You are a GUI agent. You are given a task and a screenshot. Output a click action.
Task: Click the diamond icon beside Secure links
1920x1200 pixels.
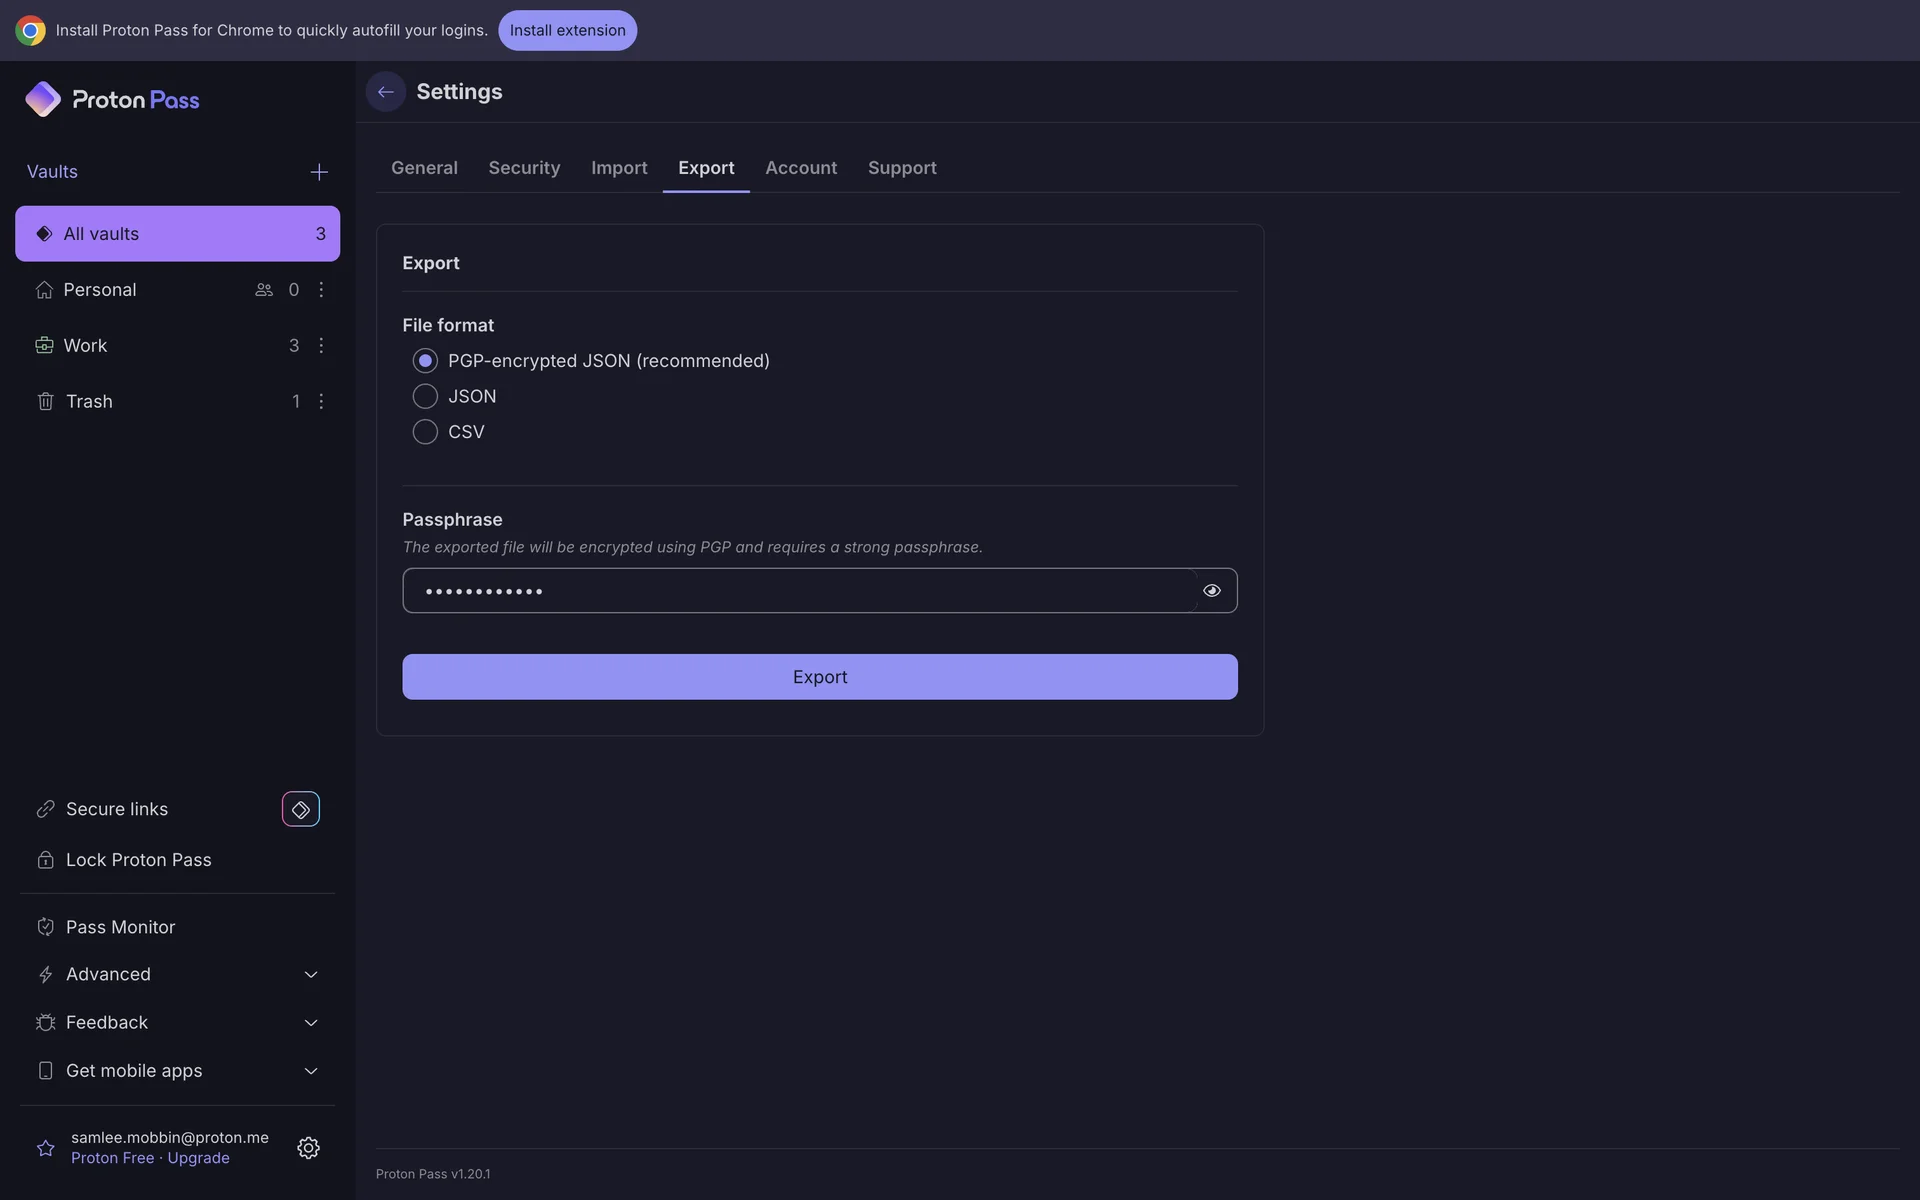[300, 809]
